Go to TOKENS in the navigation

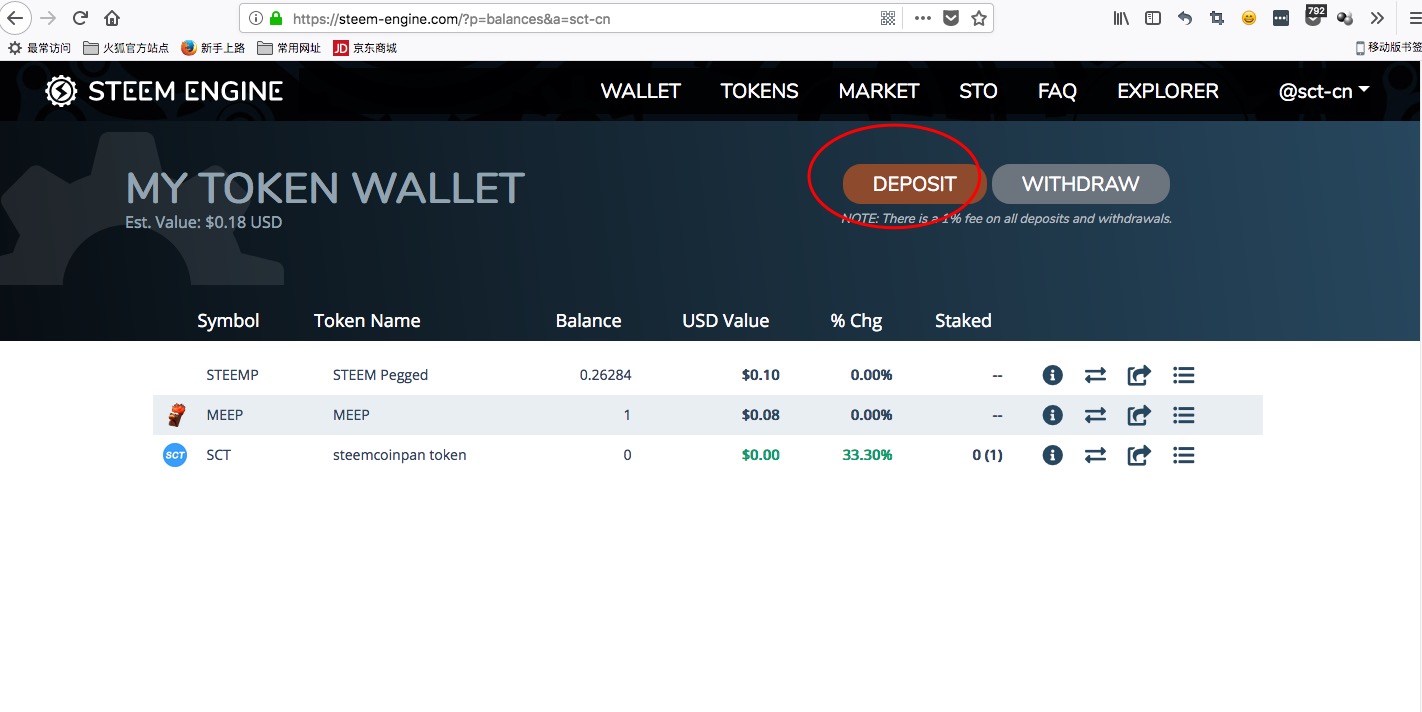tap(759, 91)
